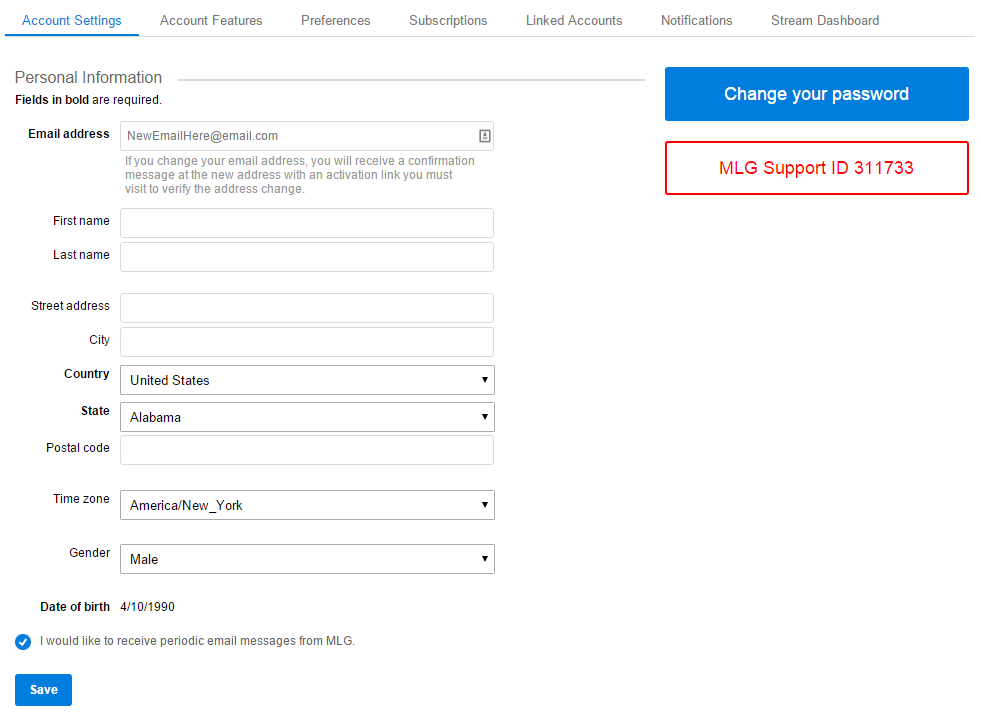Image resolution: width=981 pixels, height=714 pixels.
Task: Click the contact card icon in email field
Action: 484,136
